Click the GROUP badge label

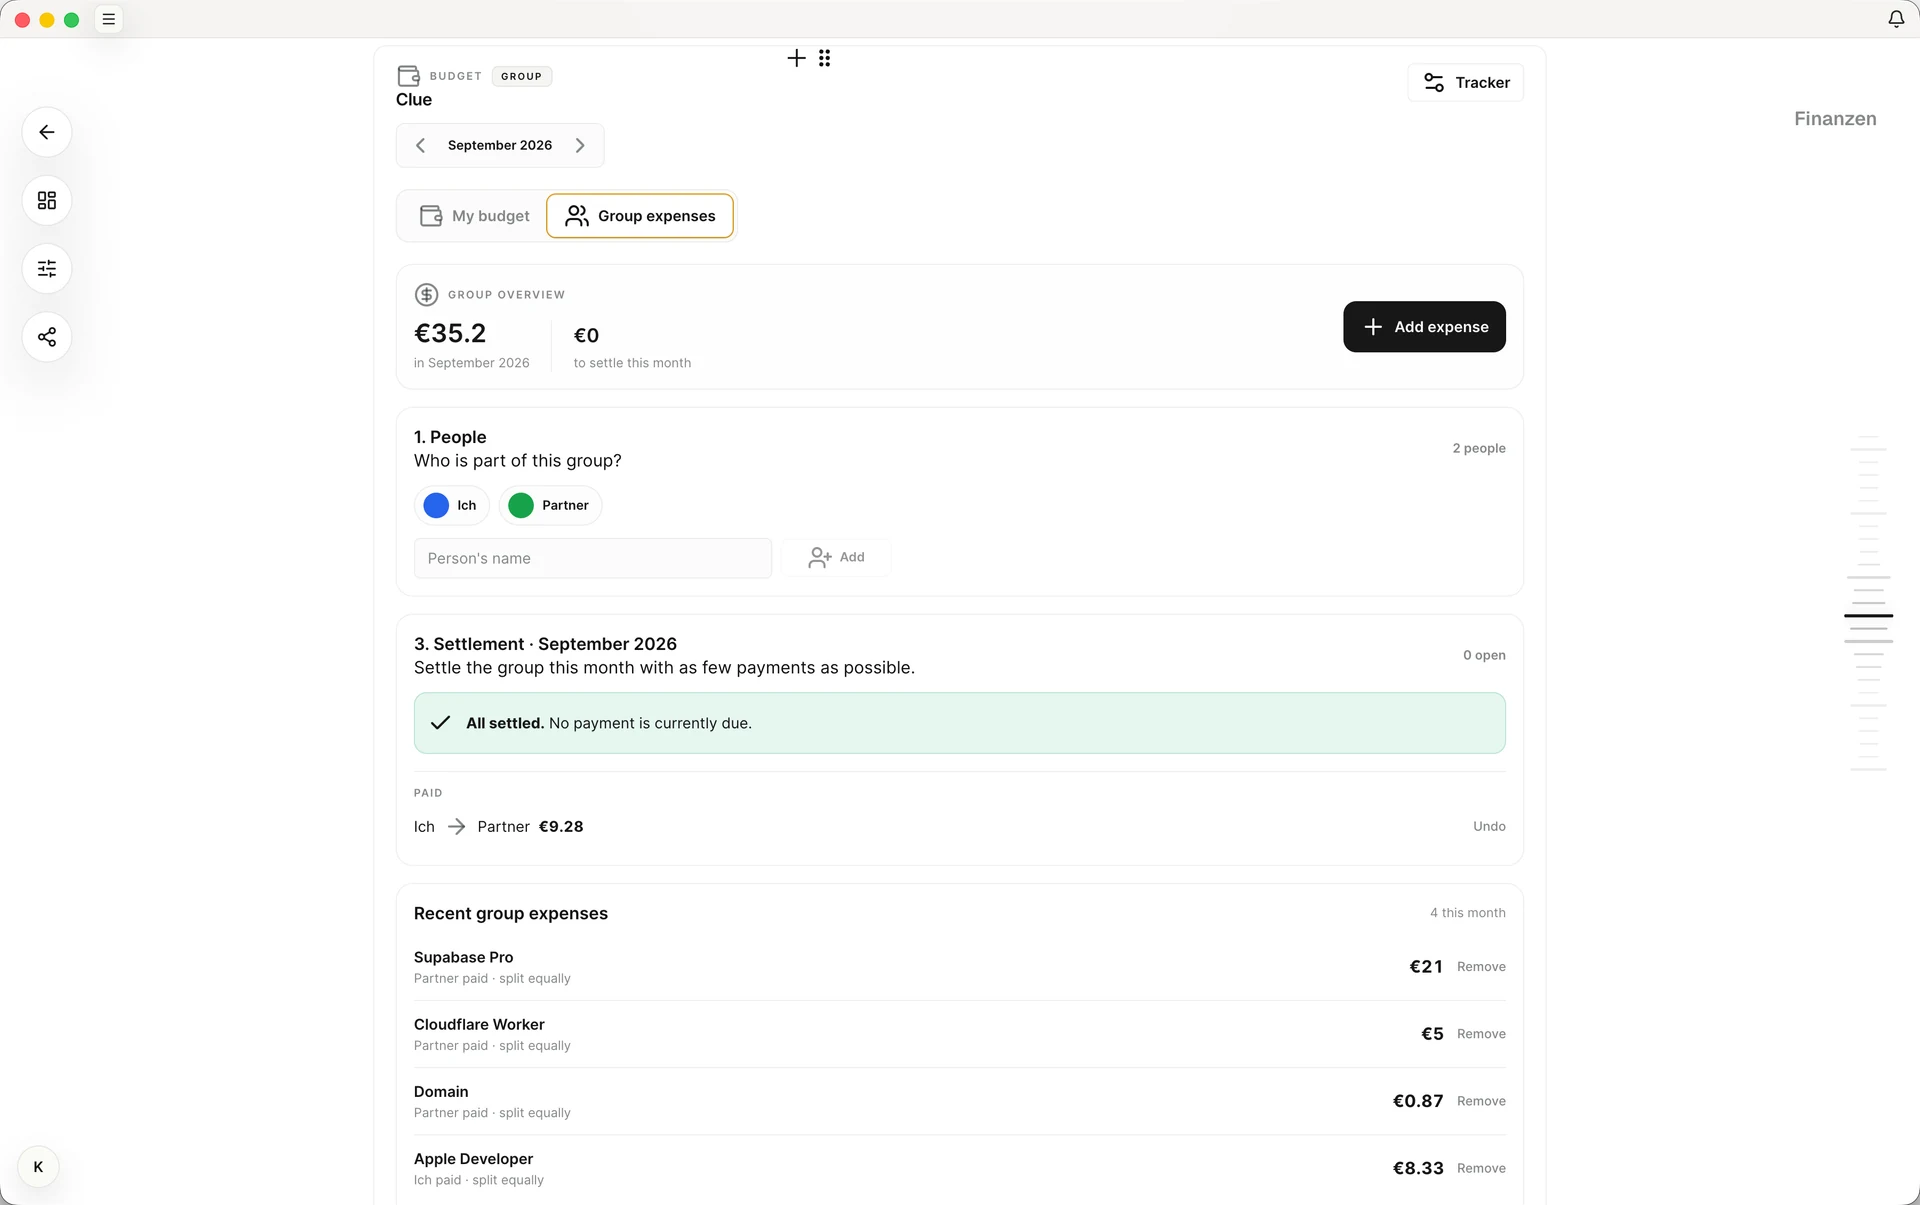(x=521, y=76)
